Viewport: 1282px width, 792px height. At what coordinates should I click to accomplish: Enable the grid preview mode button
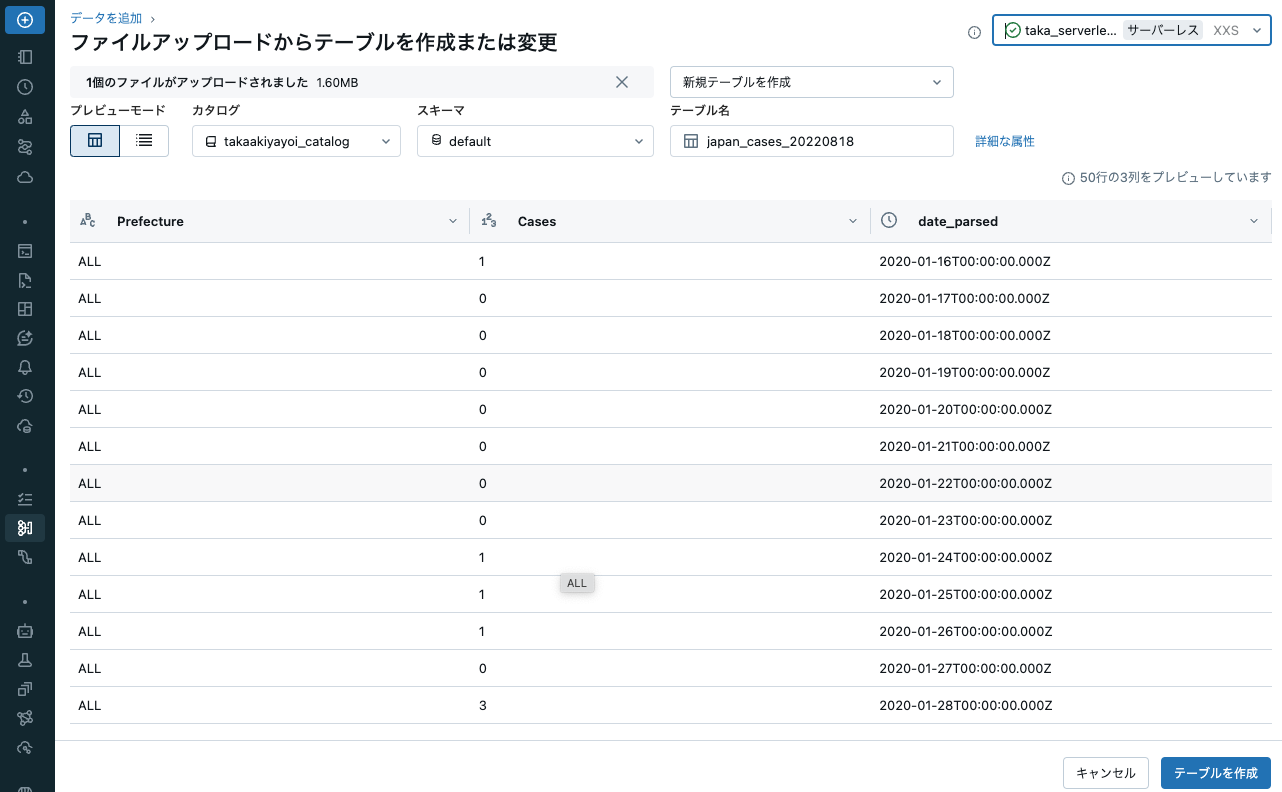pyautogui.click(x=95, y=141)
